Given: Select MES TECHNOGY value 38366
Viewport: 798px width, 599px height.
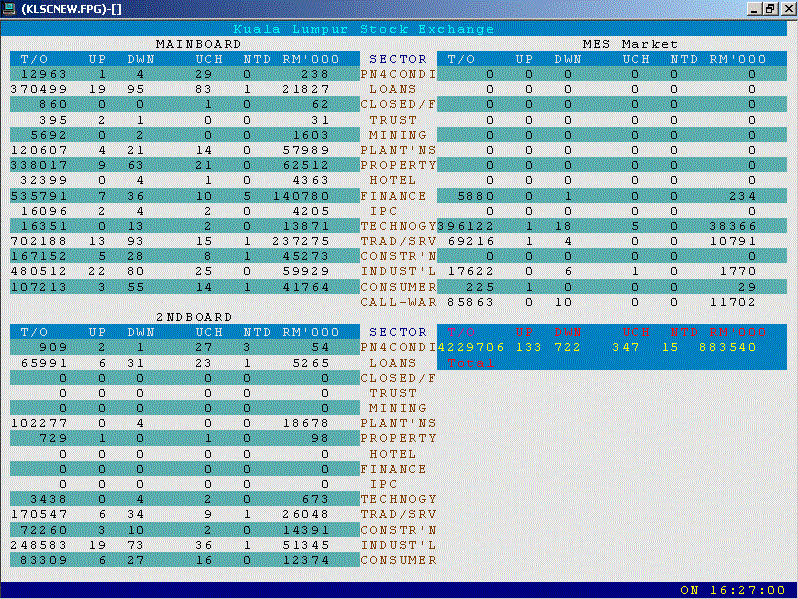Looking at the screenshot, I should click(x=733, y=226).
